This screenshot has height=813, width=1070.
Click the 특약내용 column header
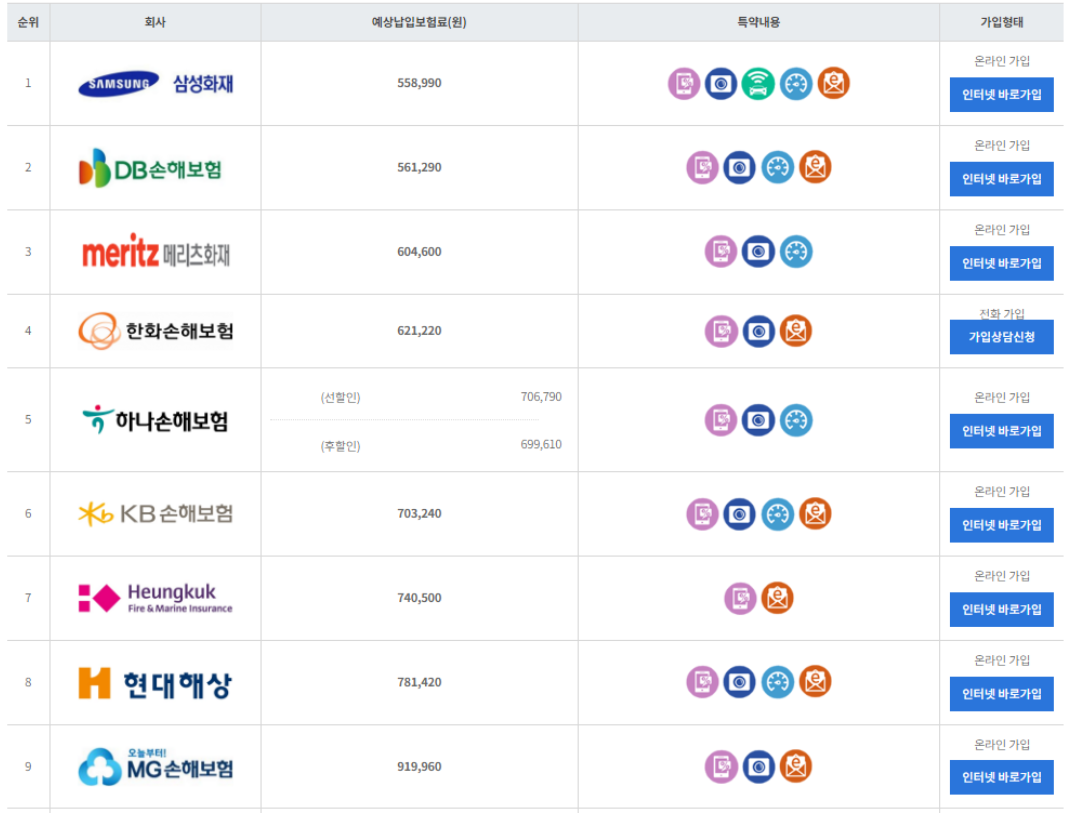point(758,22)
